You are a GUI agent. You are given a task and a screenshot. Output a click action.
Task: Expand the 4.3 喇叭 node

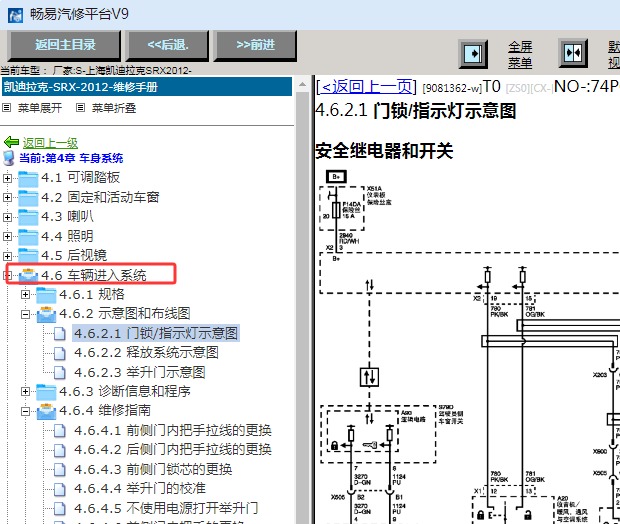(7, 217)
